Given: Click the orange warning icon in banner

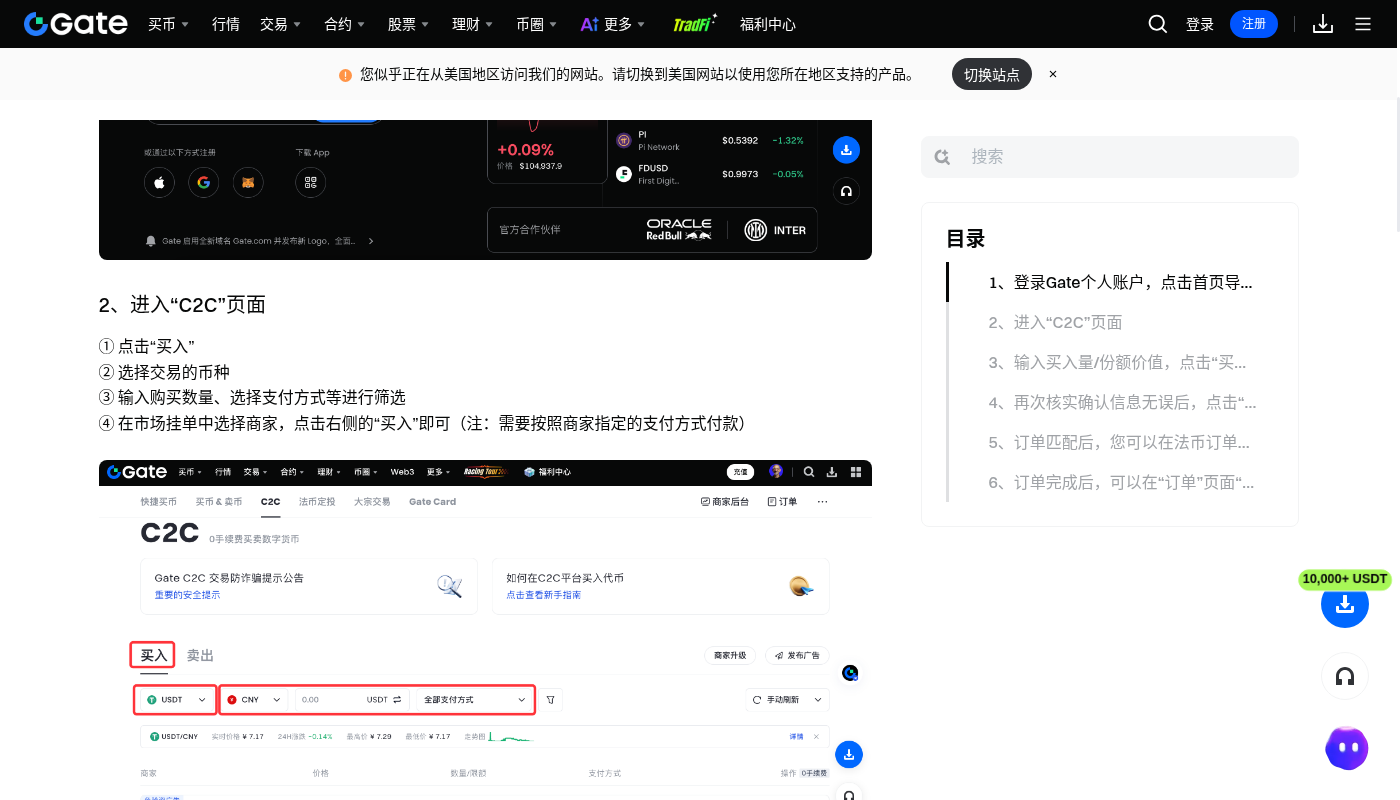Looking at the screenshot, I should tap(346, 75).
